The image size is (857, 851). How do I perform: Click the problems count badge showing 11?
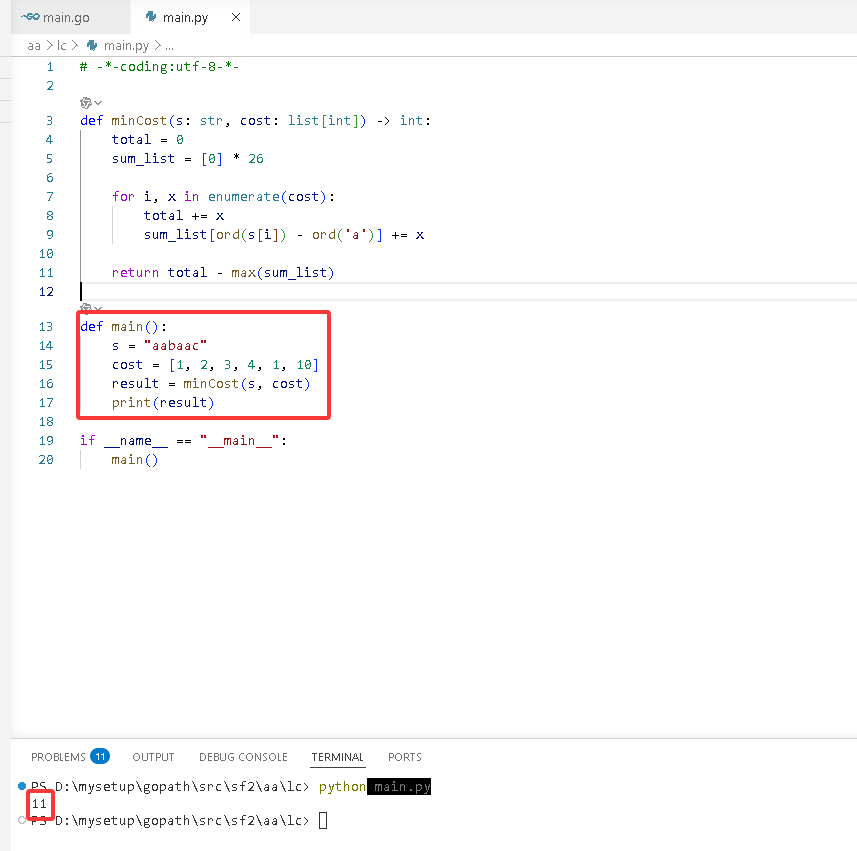pos(100,756)
